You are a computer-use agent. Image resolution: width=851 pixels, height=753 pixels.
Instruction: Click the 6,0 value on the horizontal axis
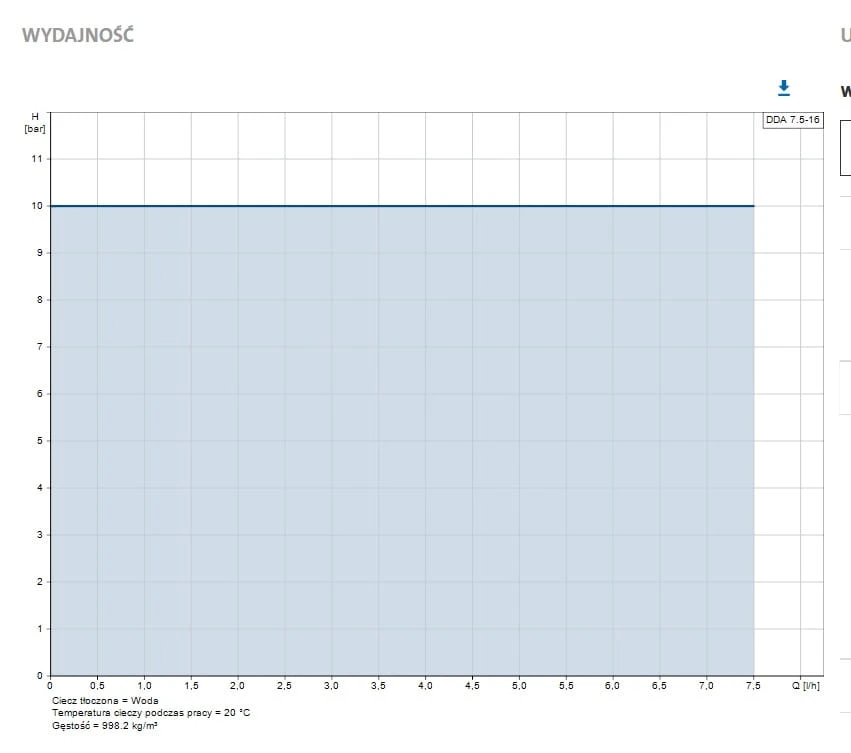pyautogui.click(x=612, y=686)
